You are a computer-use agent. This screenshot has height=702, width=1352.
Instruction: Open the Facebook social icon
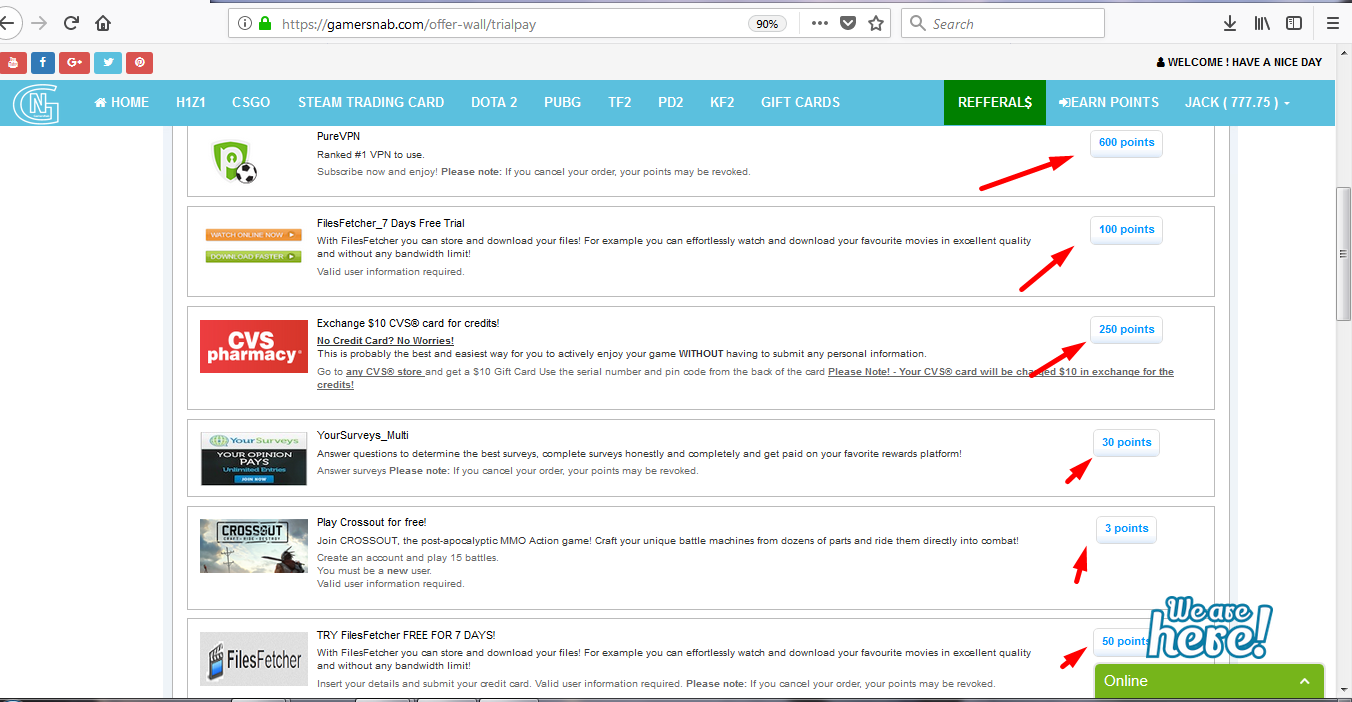43,62
